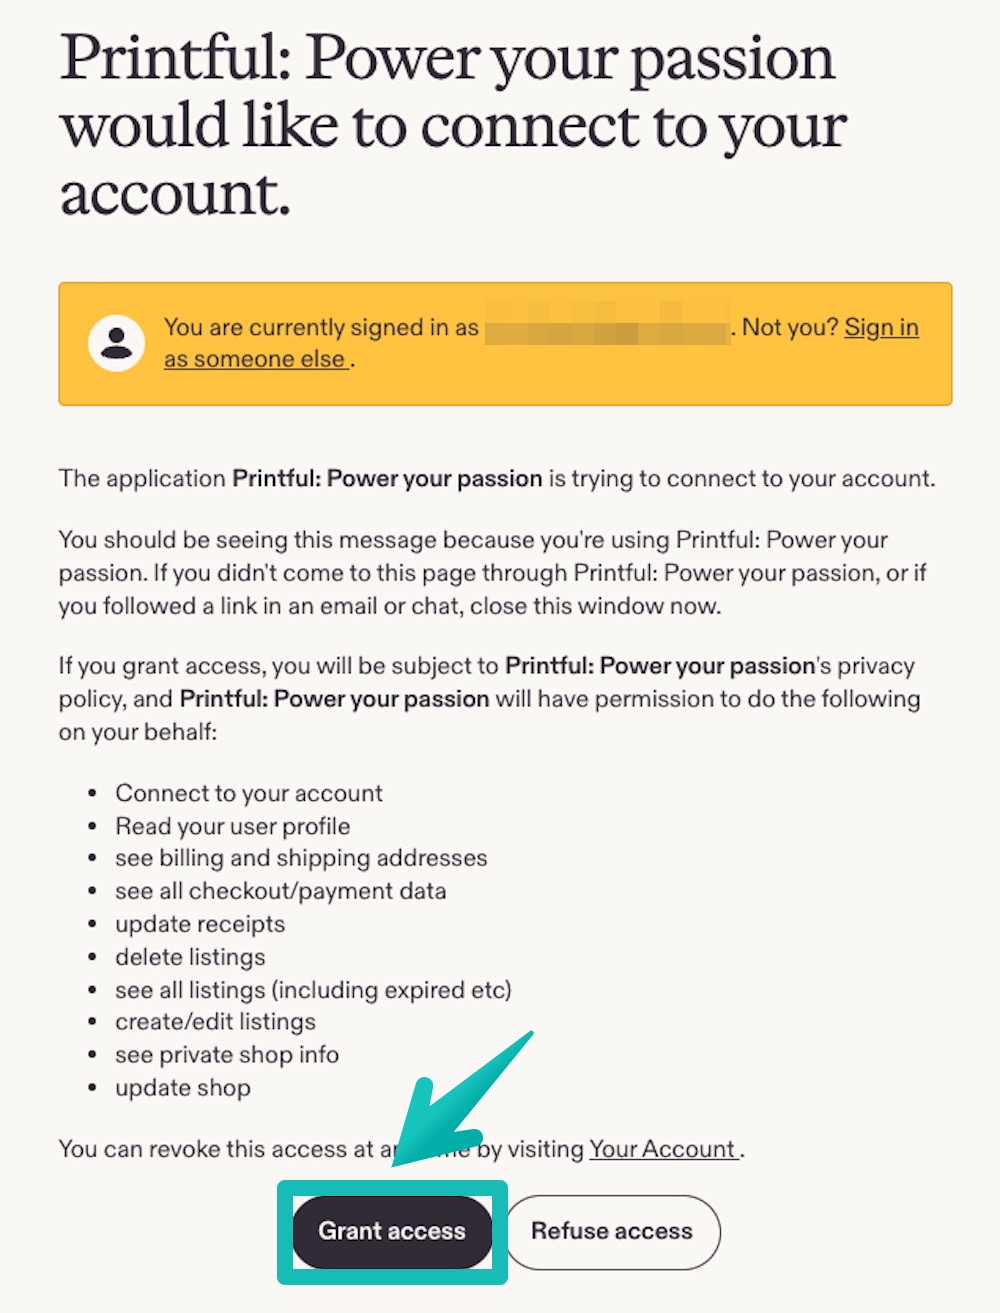This screenshot has width=1000, height=1313.
Task: Click the person avatar icon in yellow banner
Action: (116, 343)
